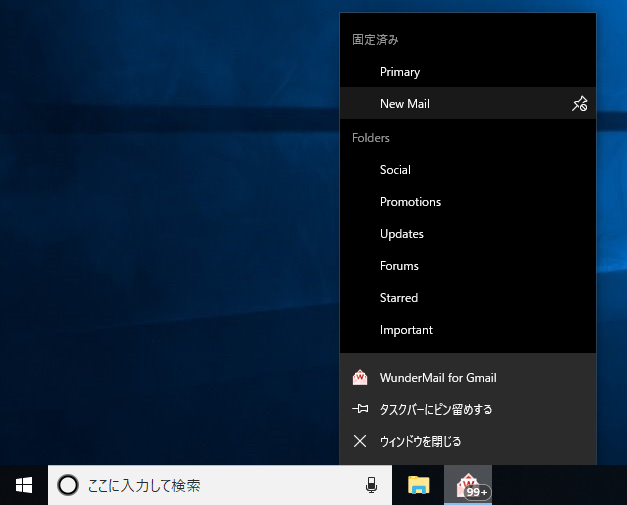The height and width of the screenshot is (505, 627).
Task: Open the Social folder
Action: tap(468, 170)
